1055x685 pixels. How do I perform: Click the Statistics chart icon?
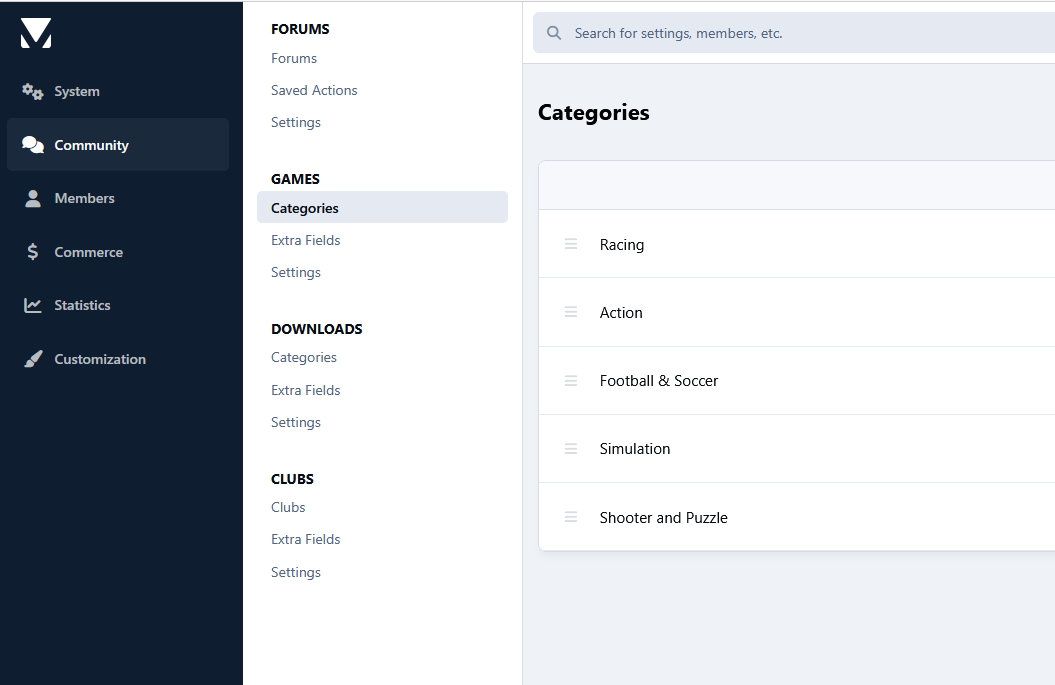[33, 305]
